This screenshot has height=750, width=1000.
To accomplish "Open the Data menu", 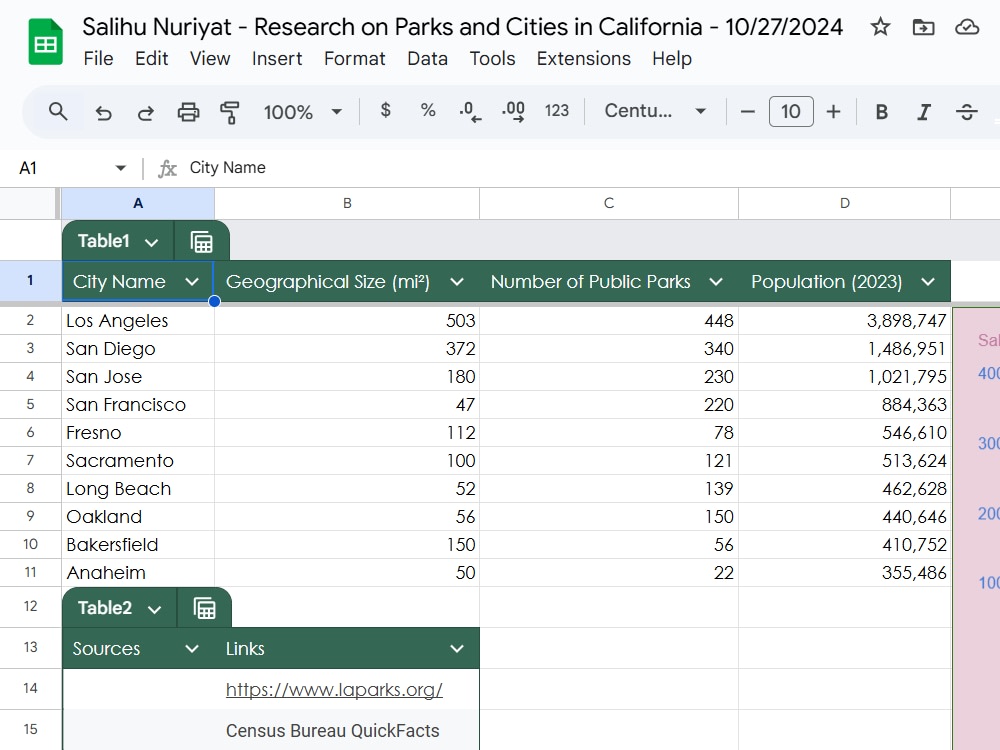I will 427,59.
